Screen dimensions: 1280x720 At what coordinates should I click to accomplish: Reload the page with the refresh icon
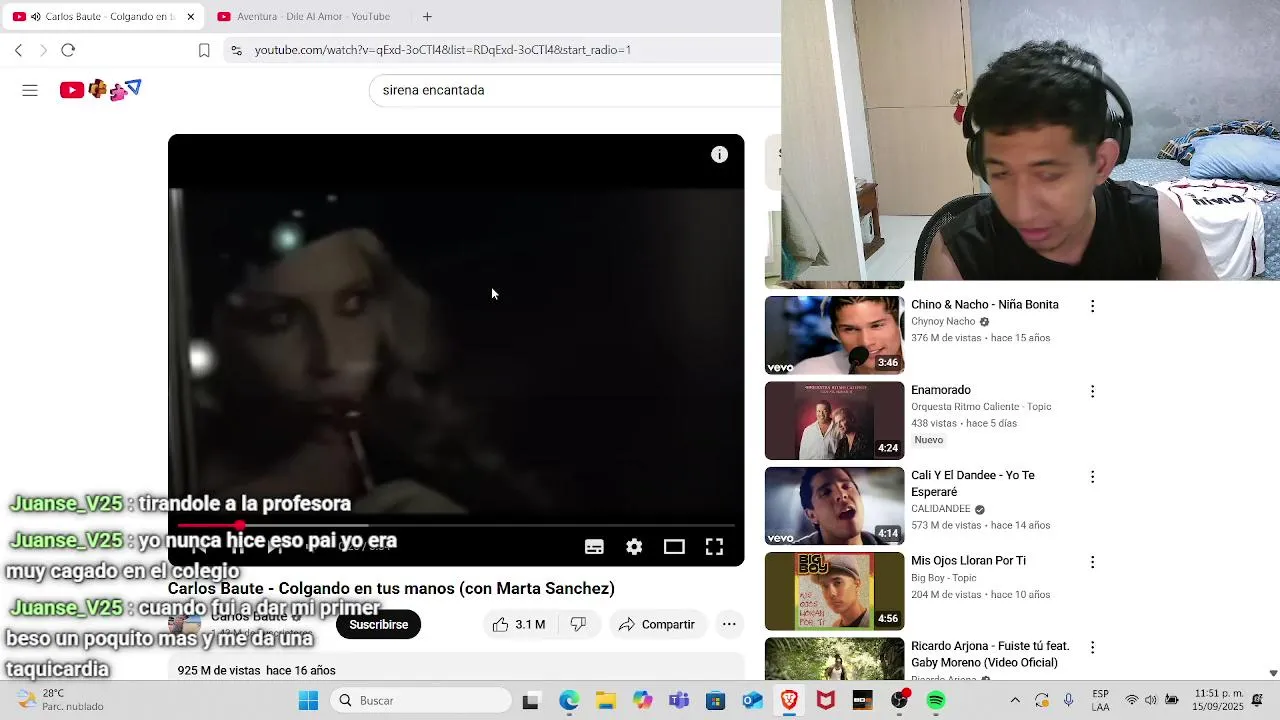(68, 50)
